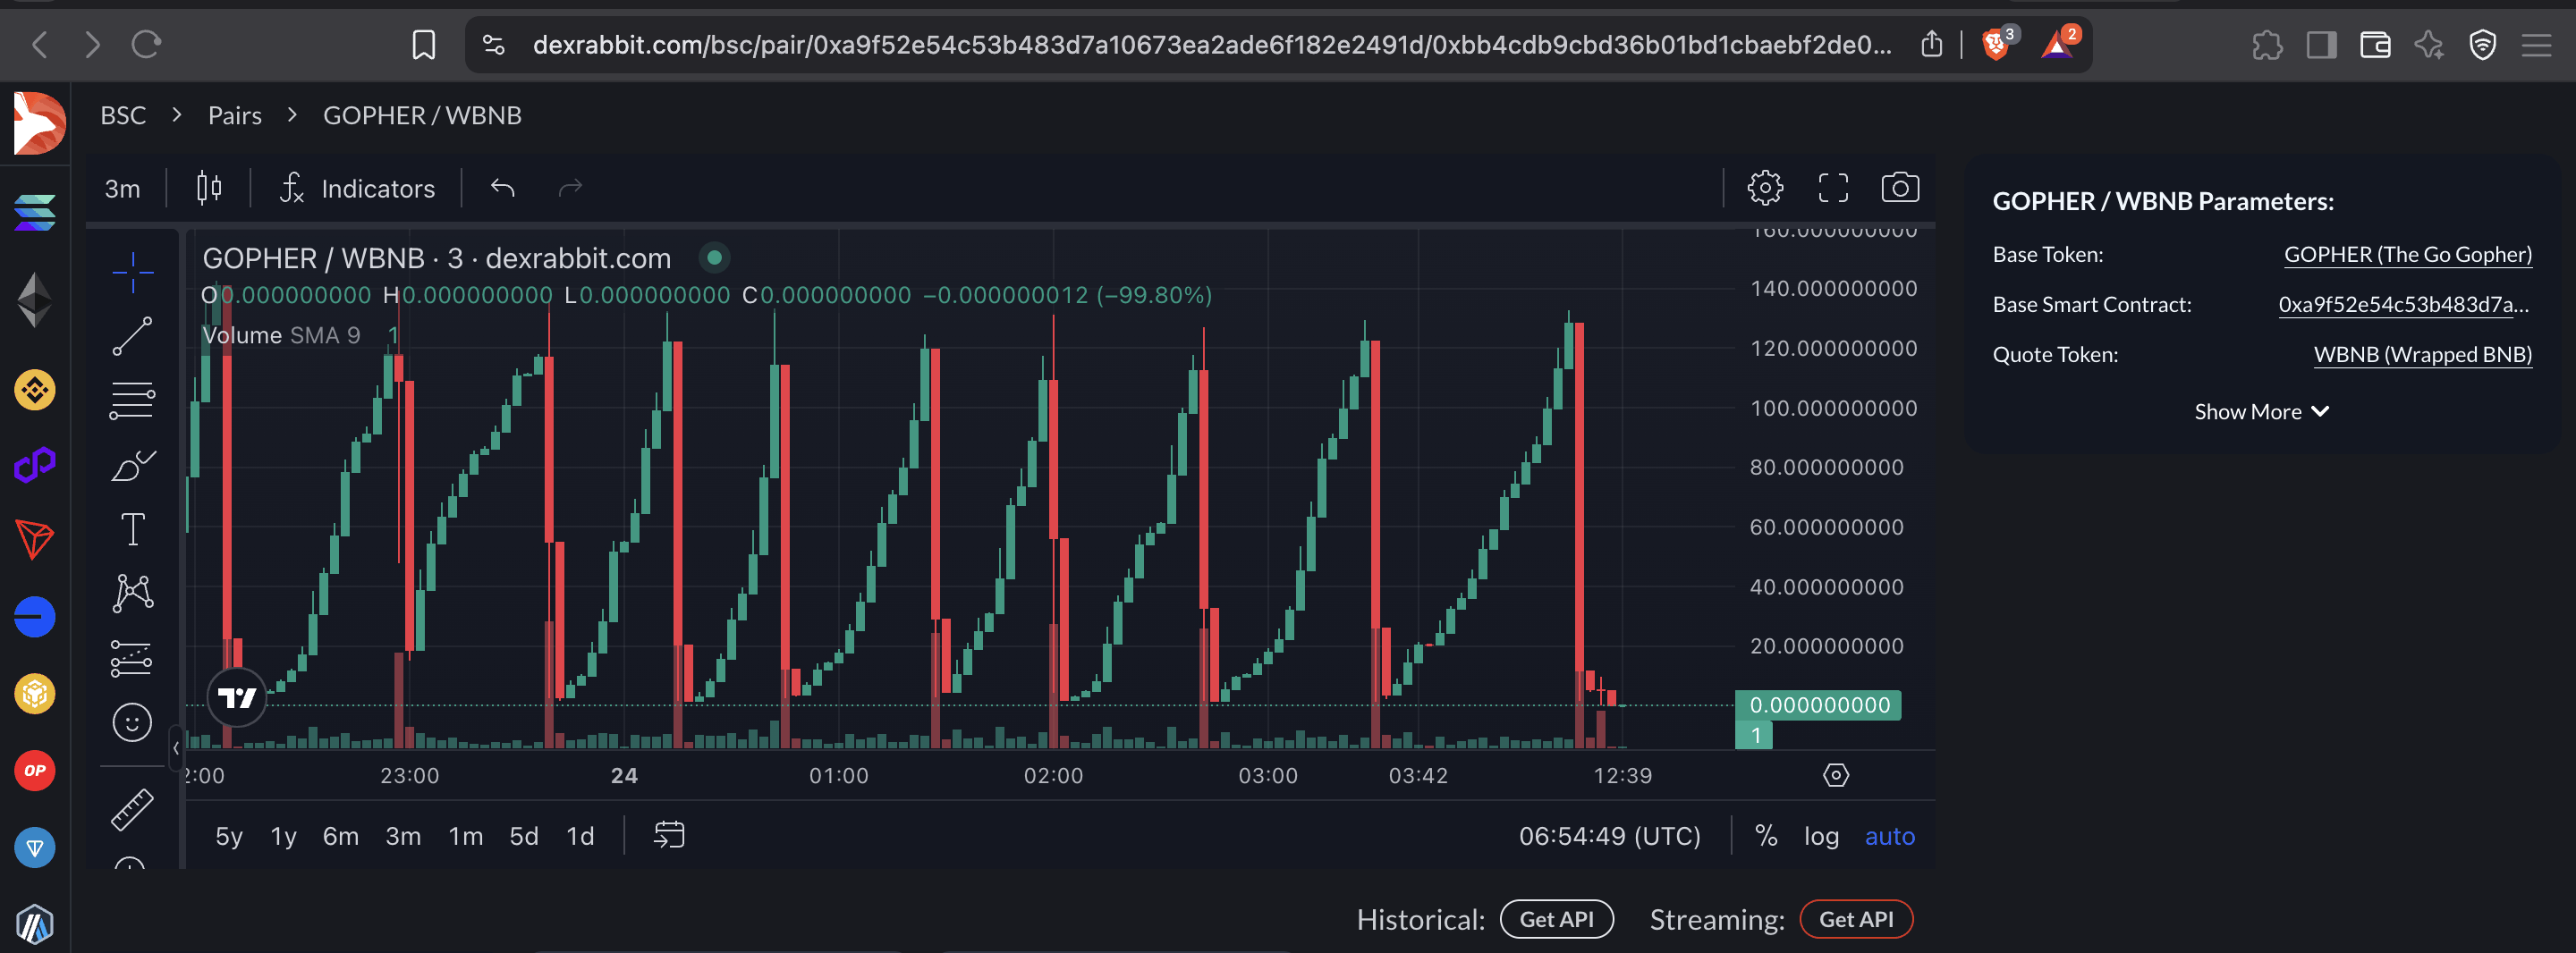Collapse the drawing toolbar arrow
The height and width of the screenshot is (953, 2576).
176,747
